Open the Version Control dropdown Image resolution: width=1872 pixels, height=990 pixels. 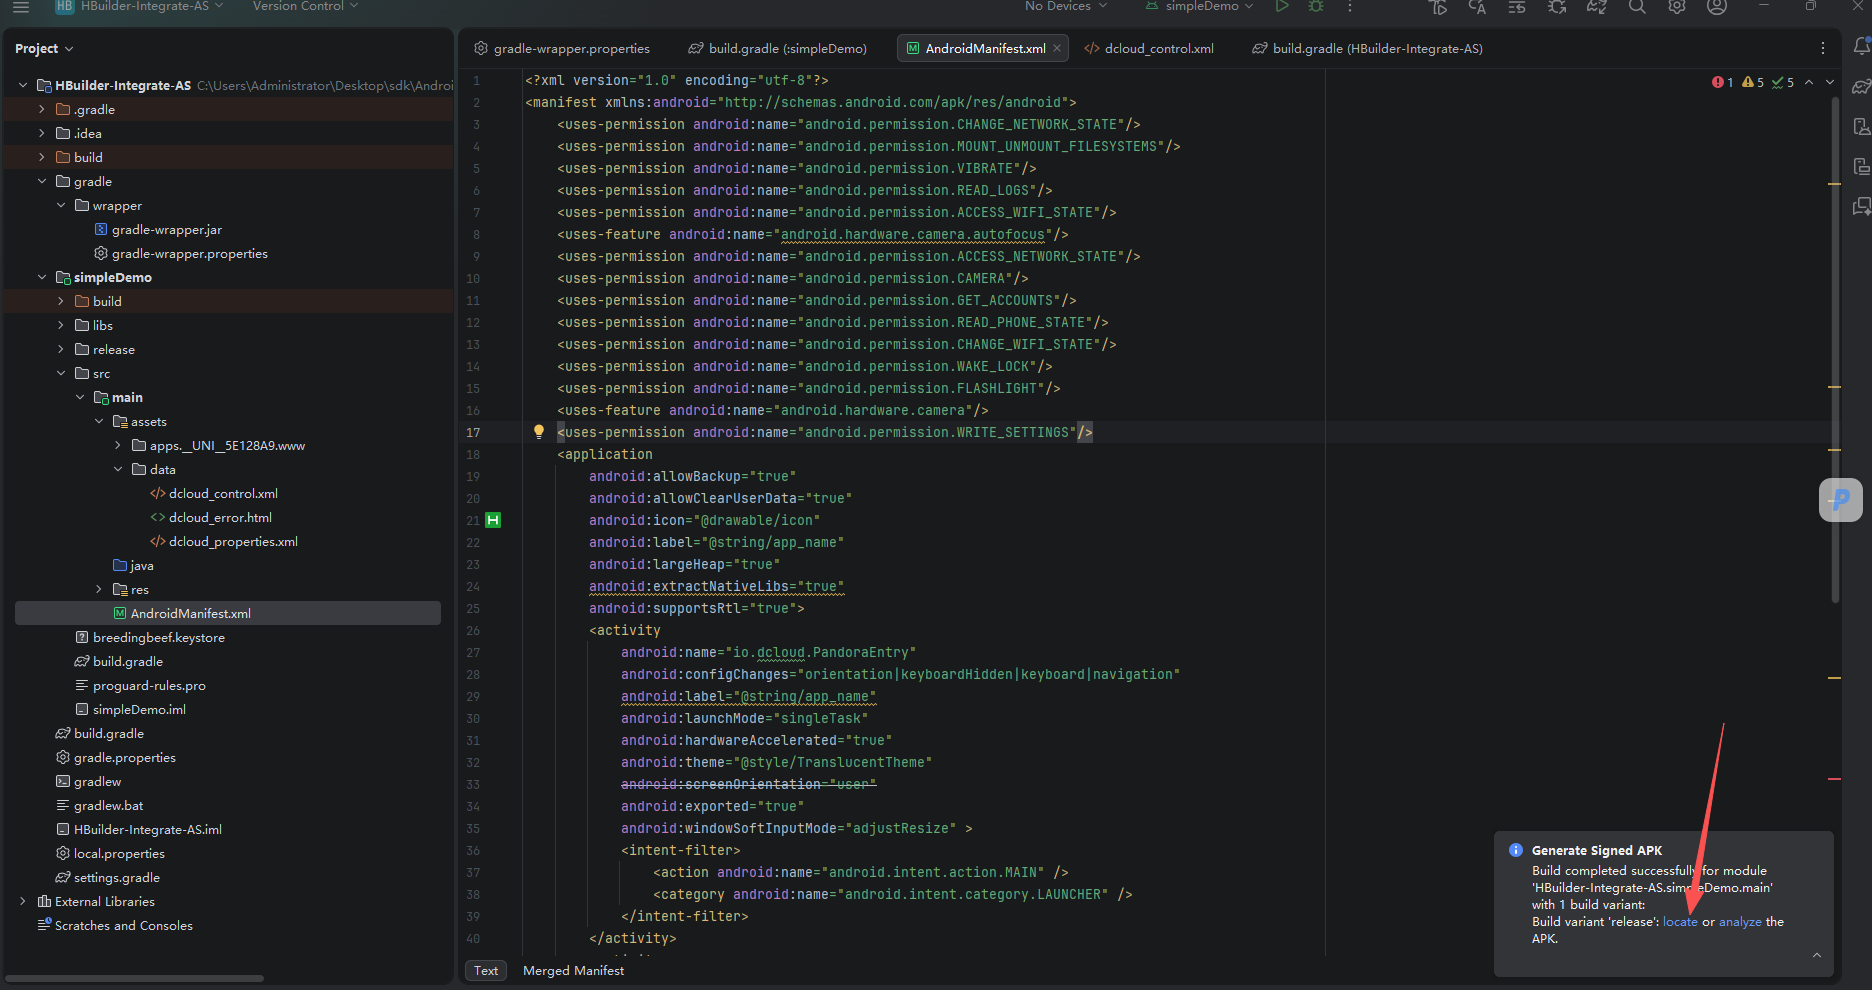305,6
